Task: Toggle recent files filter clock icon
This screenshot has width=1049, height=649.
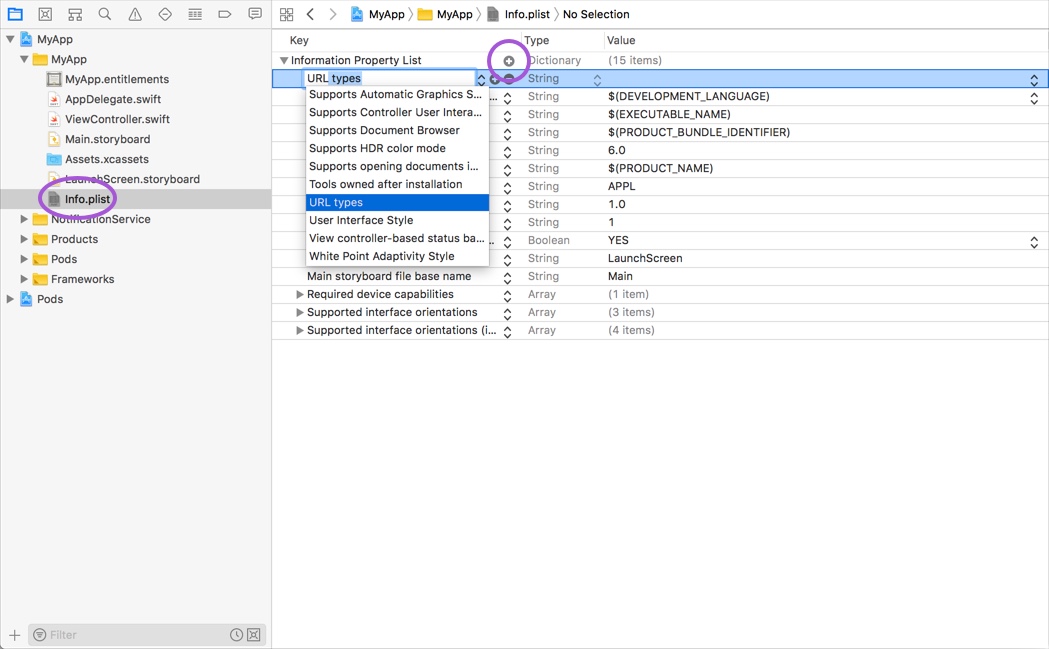Action: [x=236, y=635]
